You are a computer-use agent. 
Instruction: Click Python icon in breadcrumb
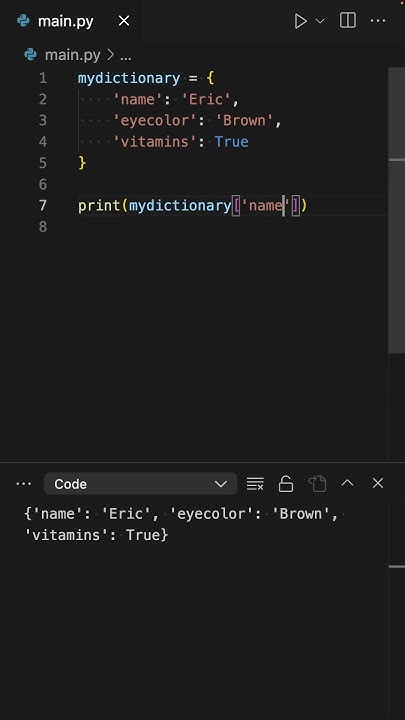click(x=30, y=56)
